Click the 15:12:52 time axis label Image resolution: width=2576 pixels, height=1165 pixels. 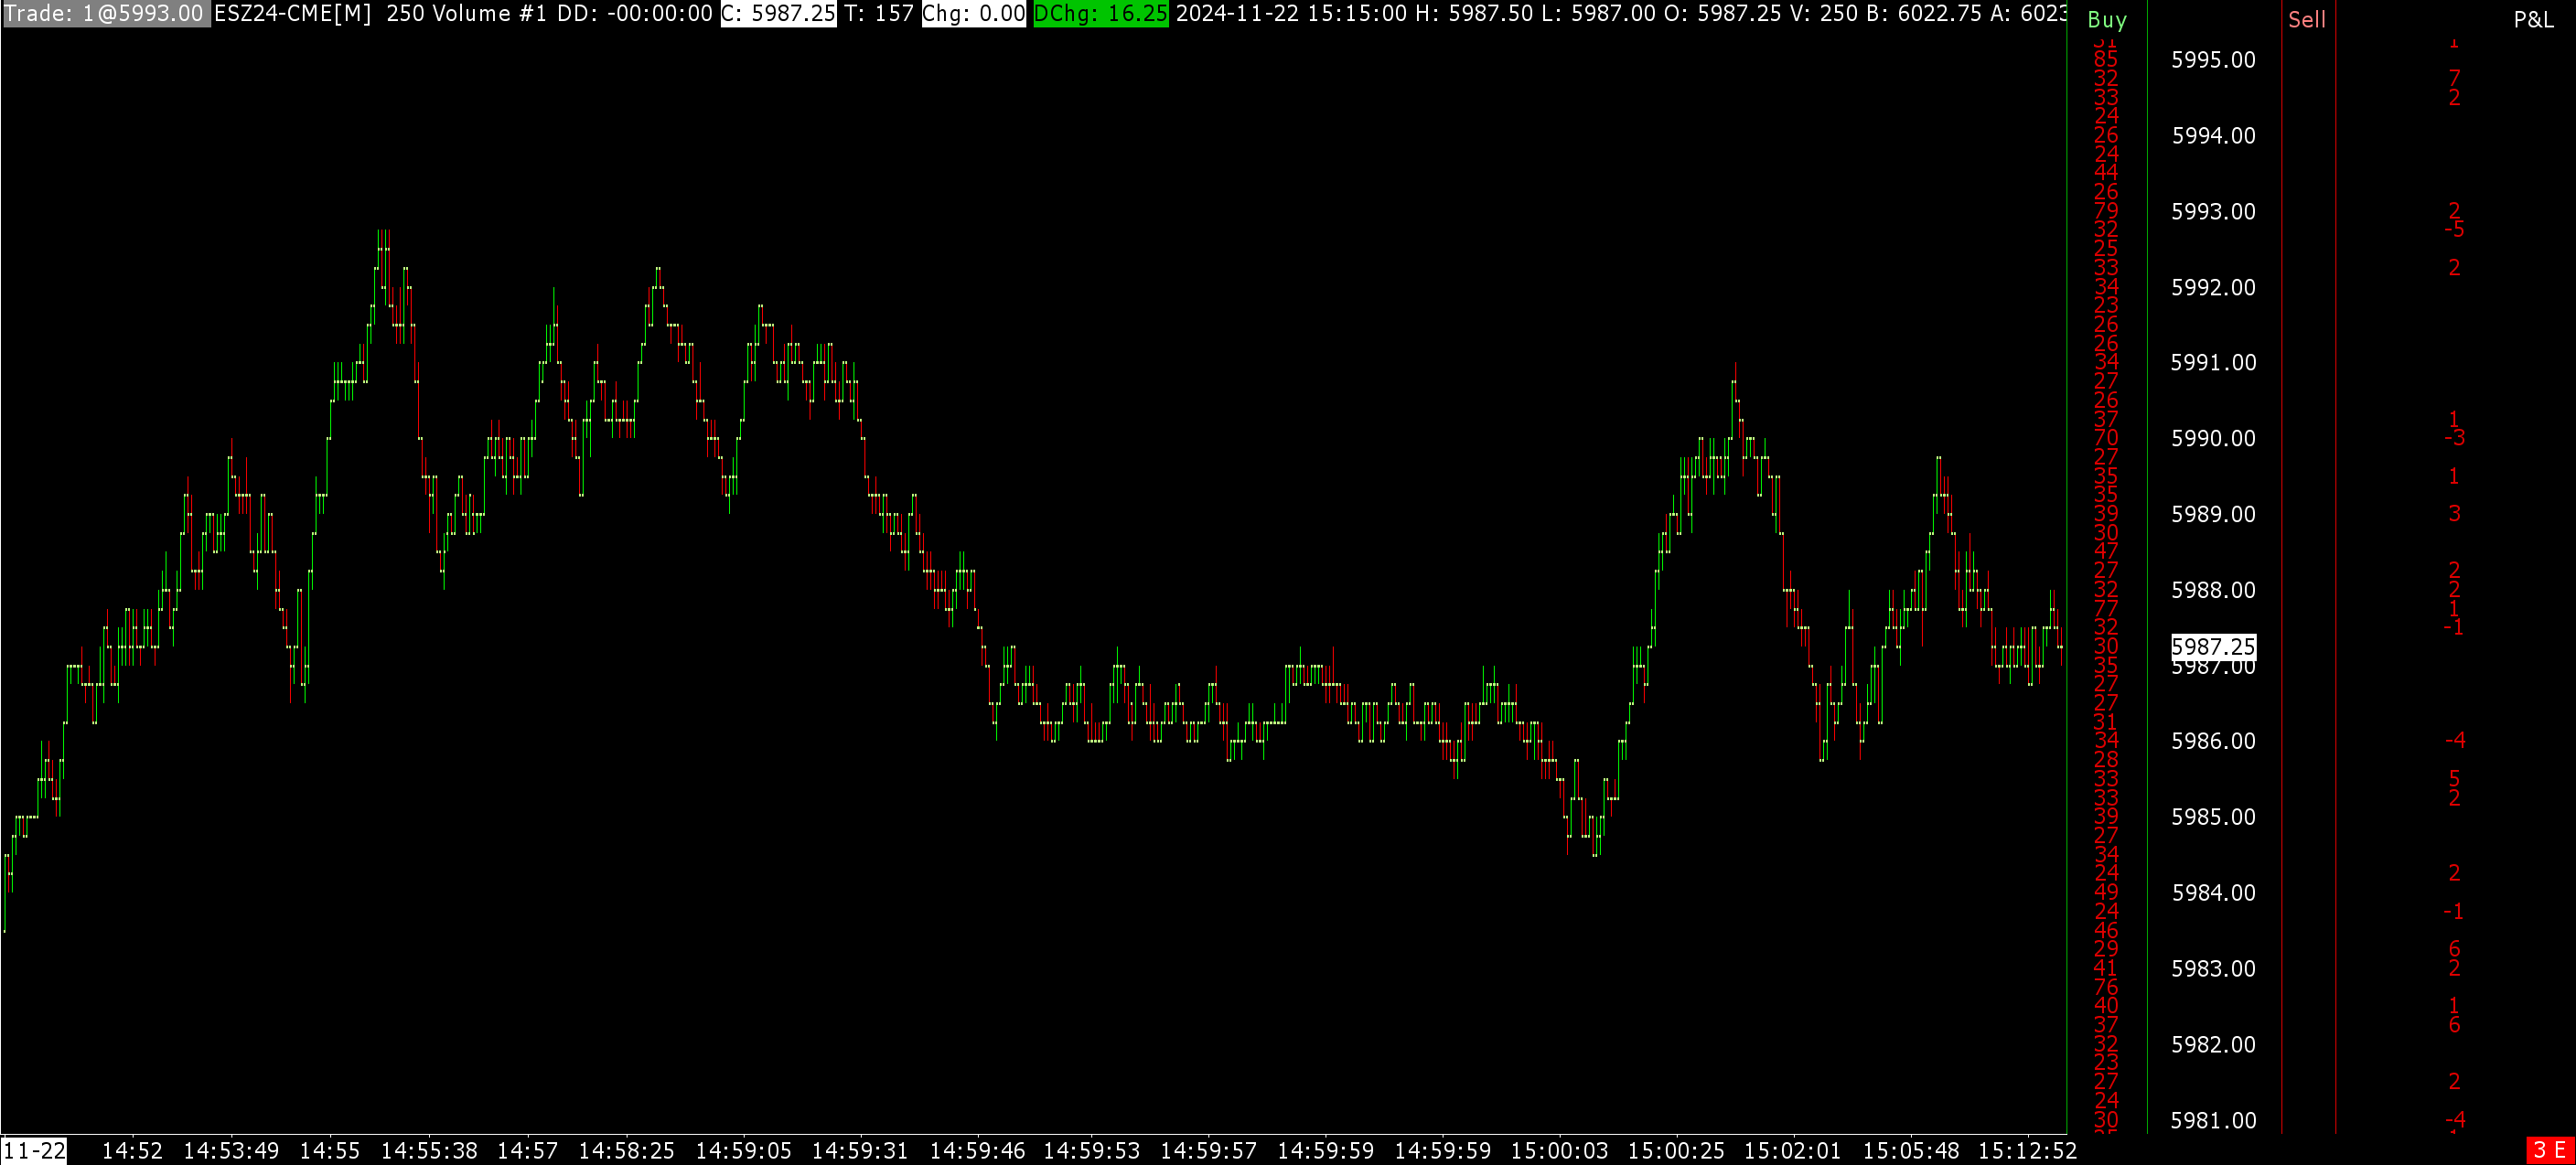tap(2027, 1151)
